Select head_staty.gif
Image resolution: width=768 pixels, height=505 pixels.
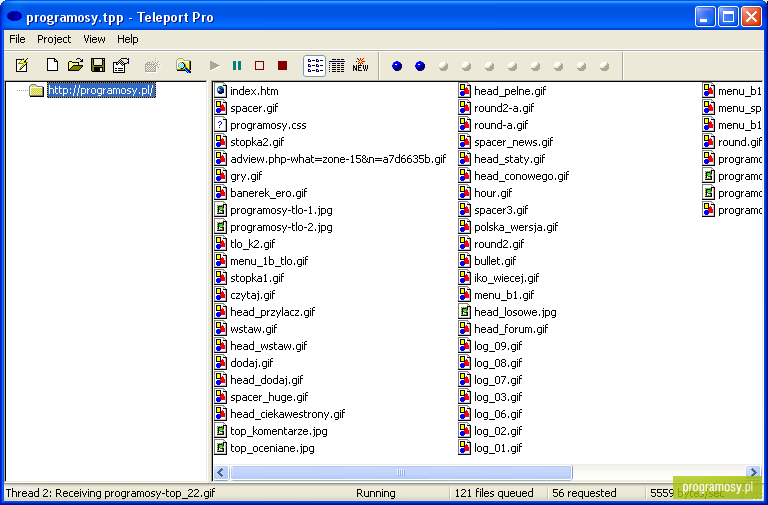(x=509, y=159)
